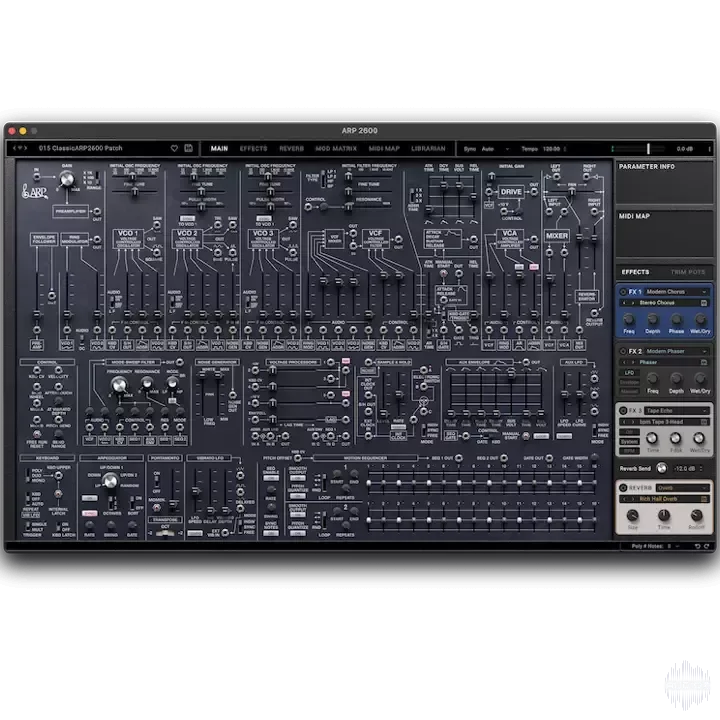Open the Reverb Overb type dropdown

coord(682,488)
